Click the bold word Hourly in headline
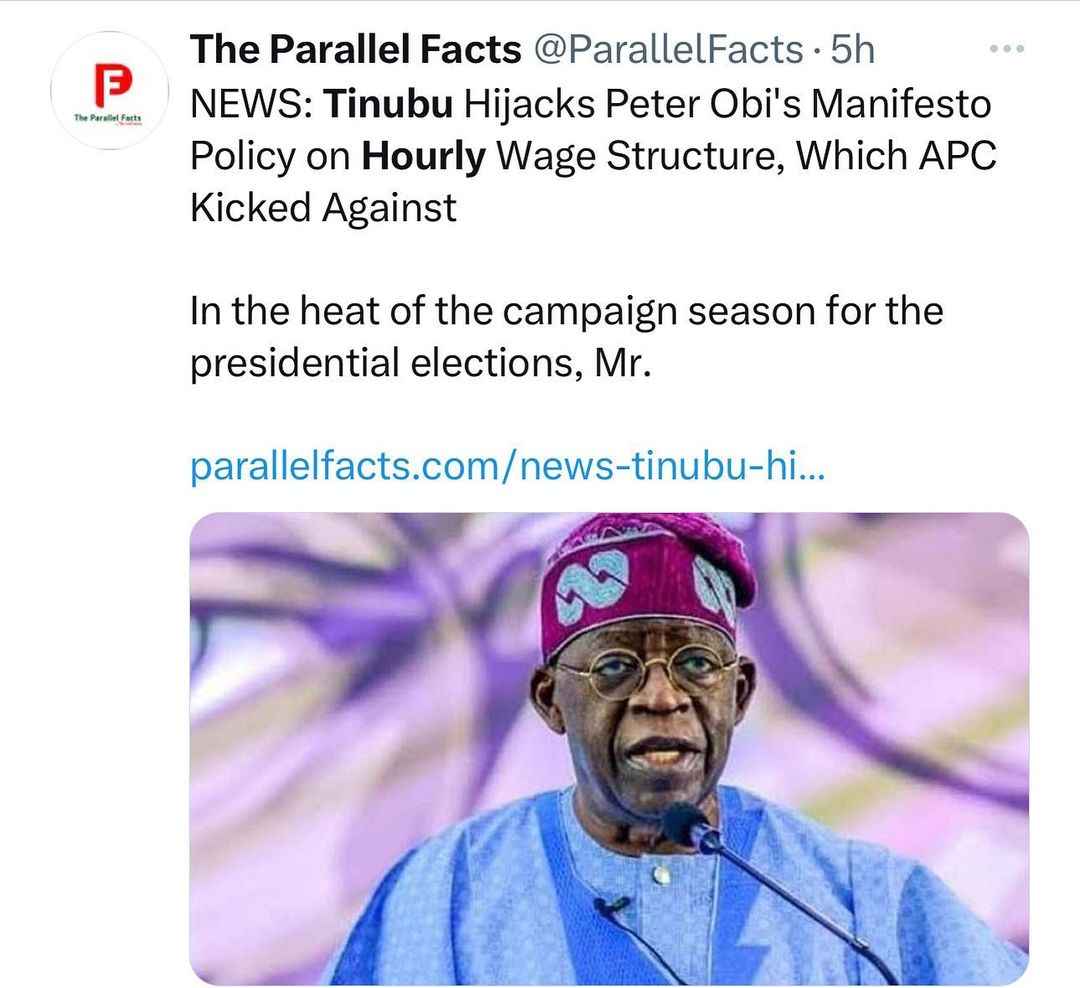 (x=424, y=156)
